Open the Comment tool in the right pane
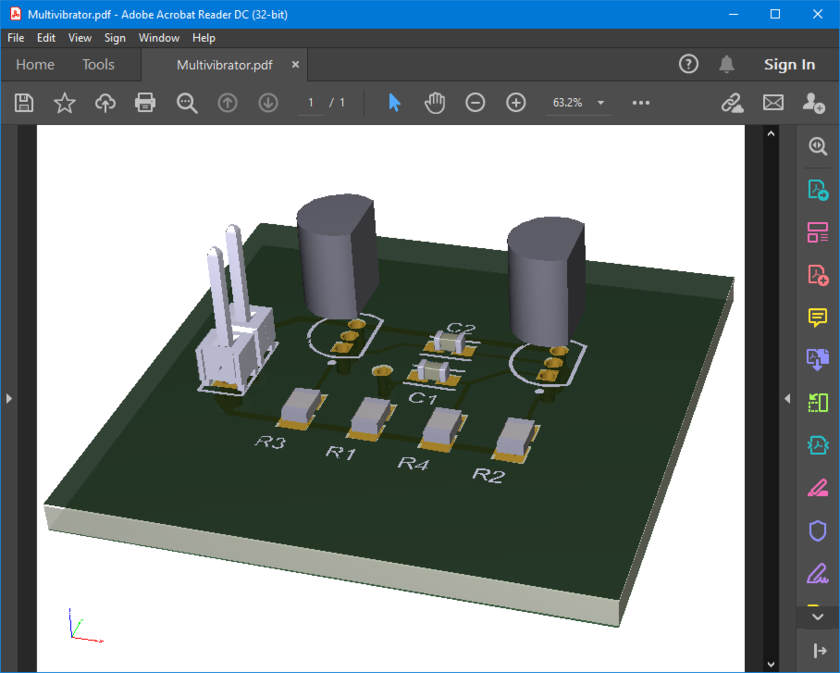The image size is (840, 673). coord(818,317)
